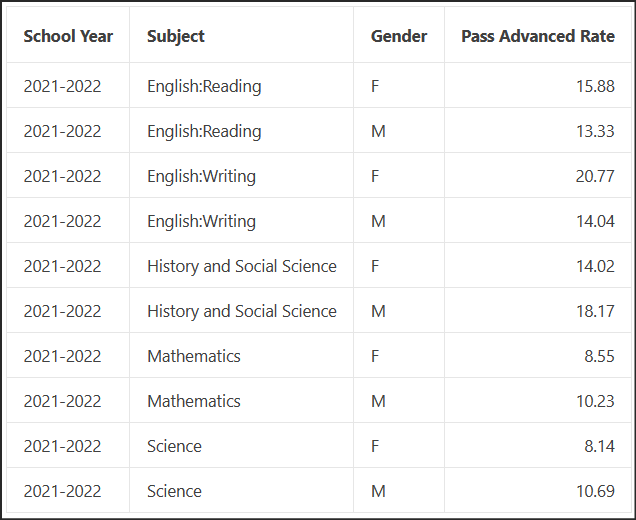Click the 20.77 English:Writing rate value

point(595,176)
